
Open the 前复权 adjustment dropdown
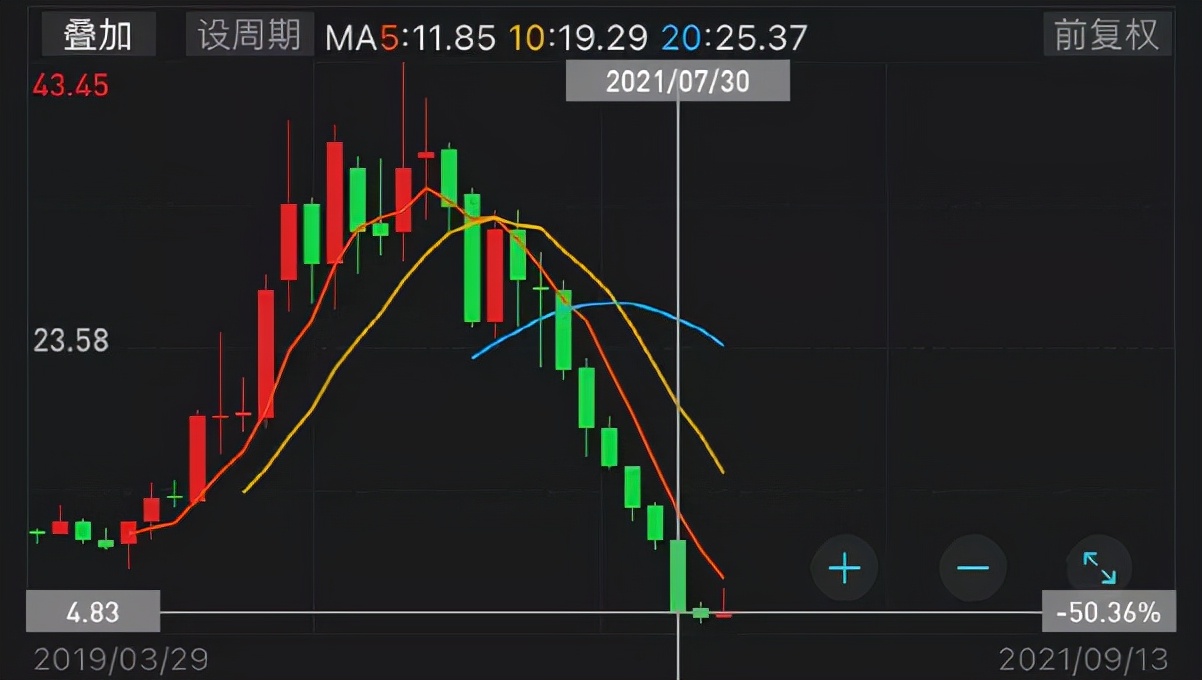tap(1107, 35)
